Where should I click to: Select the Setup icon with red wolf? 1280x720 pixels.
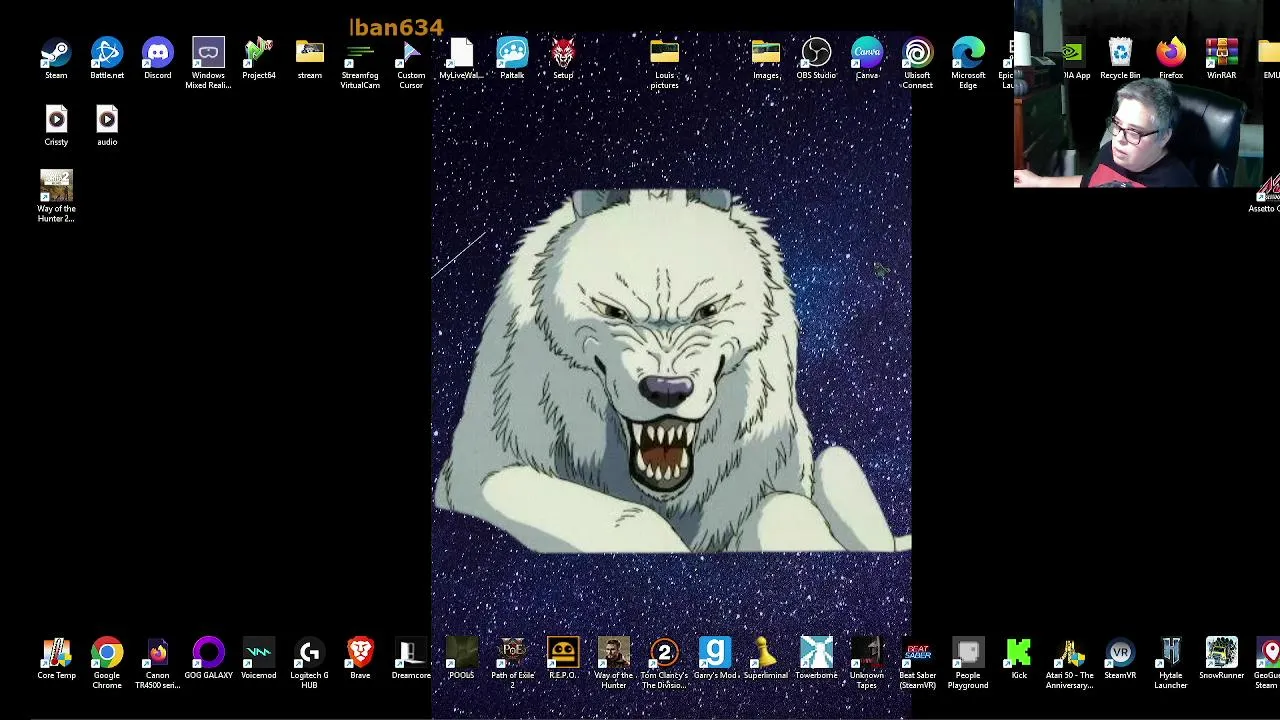point(563,54)
